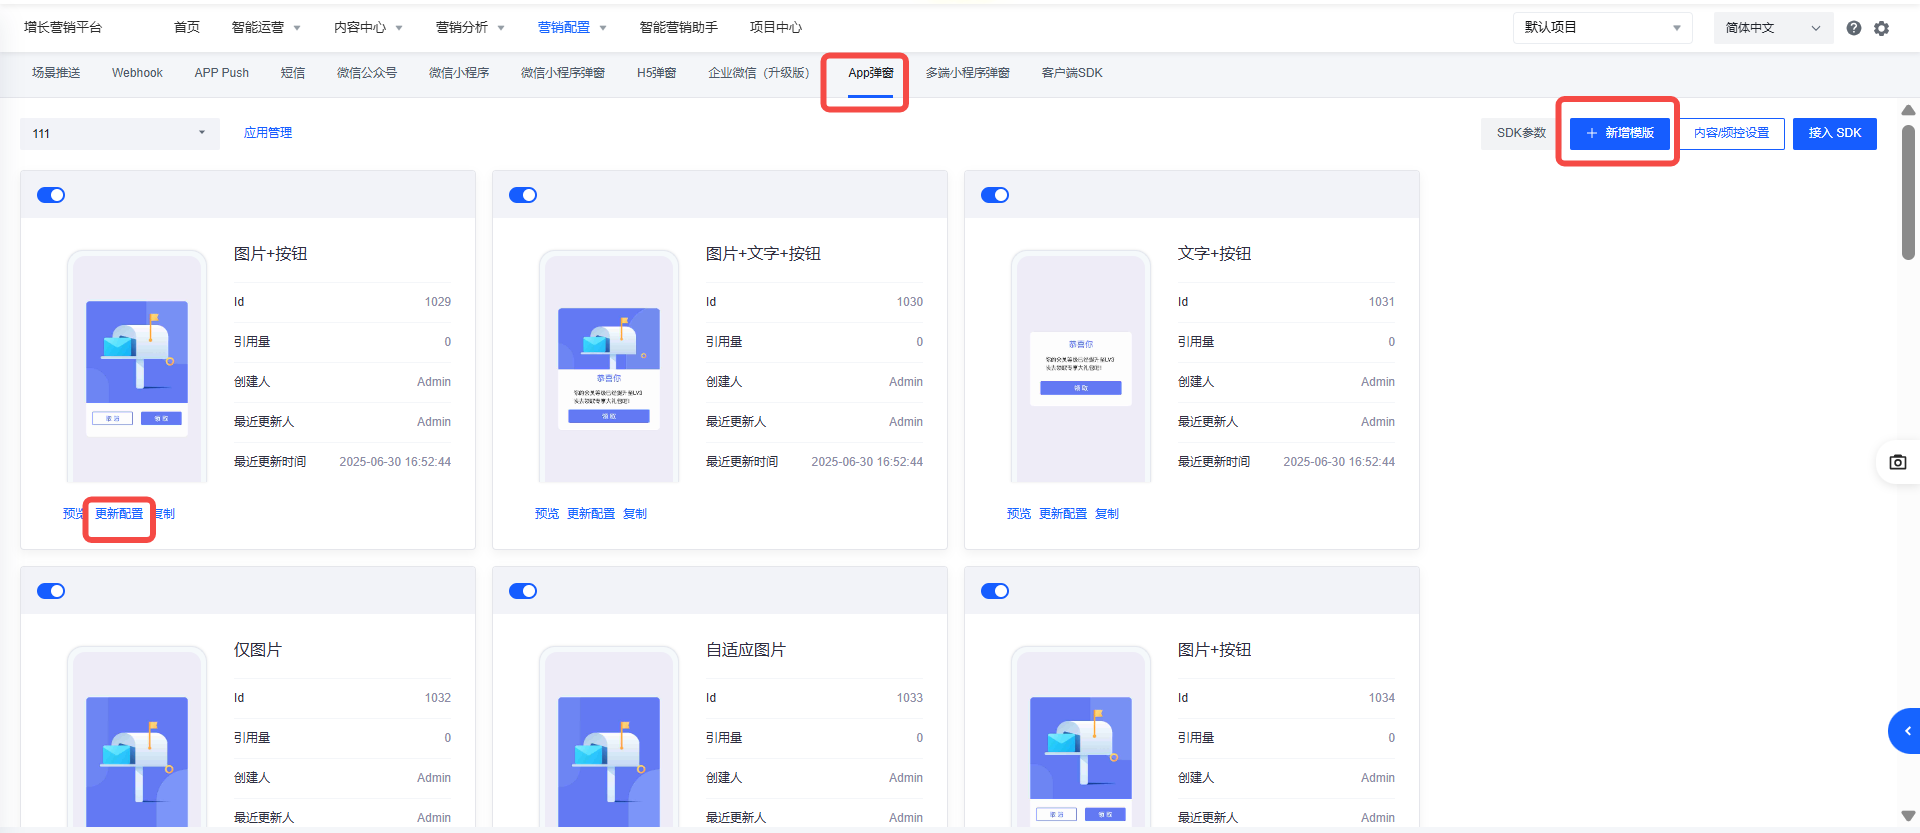The height and width of the screenshot is (833, 1920).
Task: Switch off the template 1031 toggle
Action: tap(995, 195)
